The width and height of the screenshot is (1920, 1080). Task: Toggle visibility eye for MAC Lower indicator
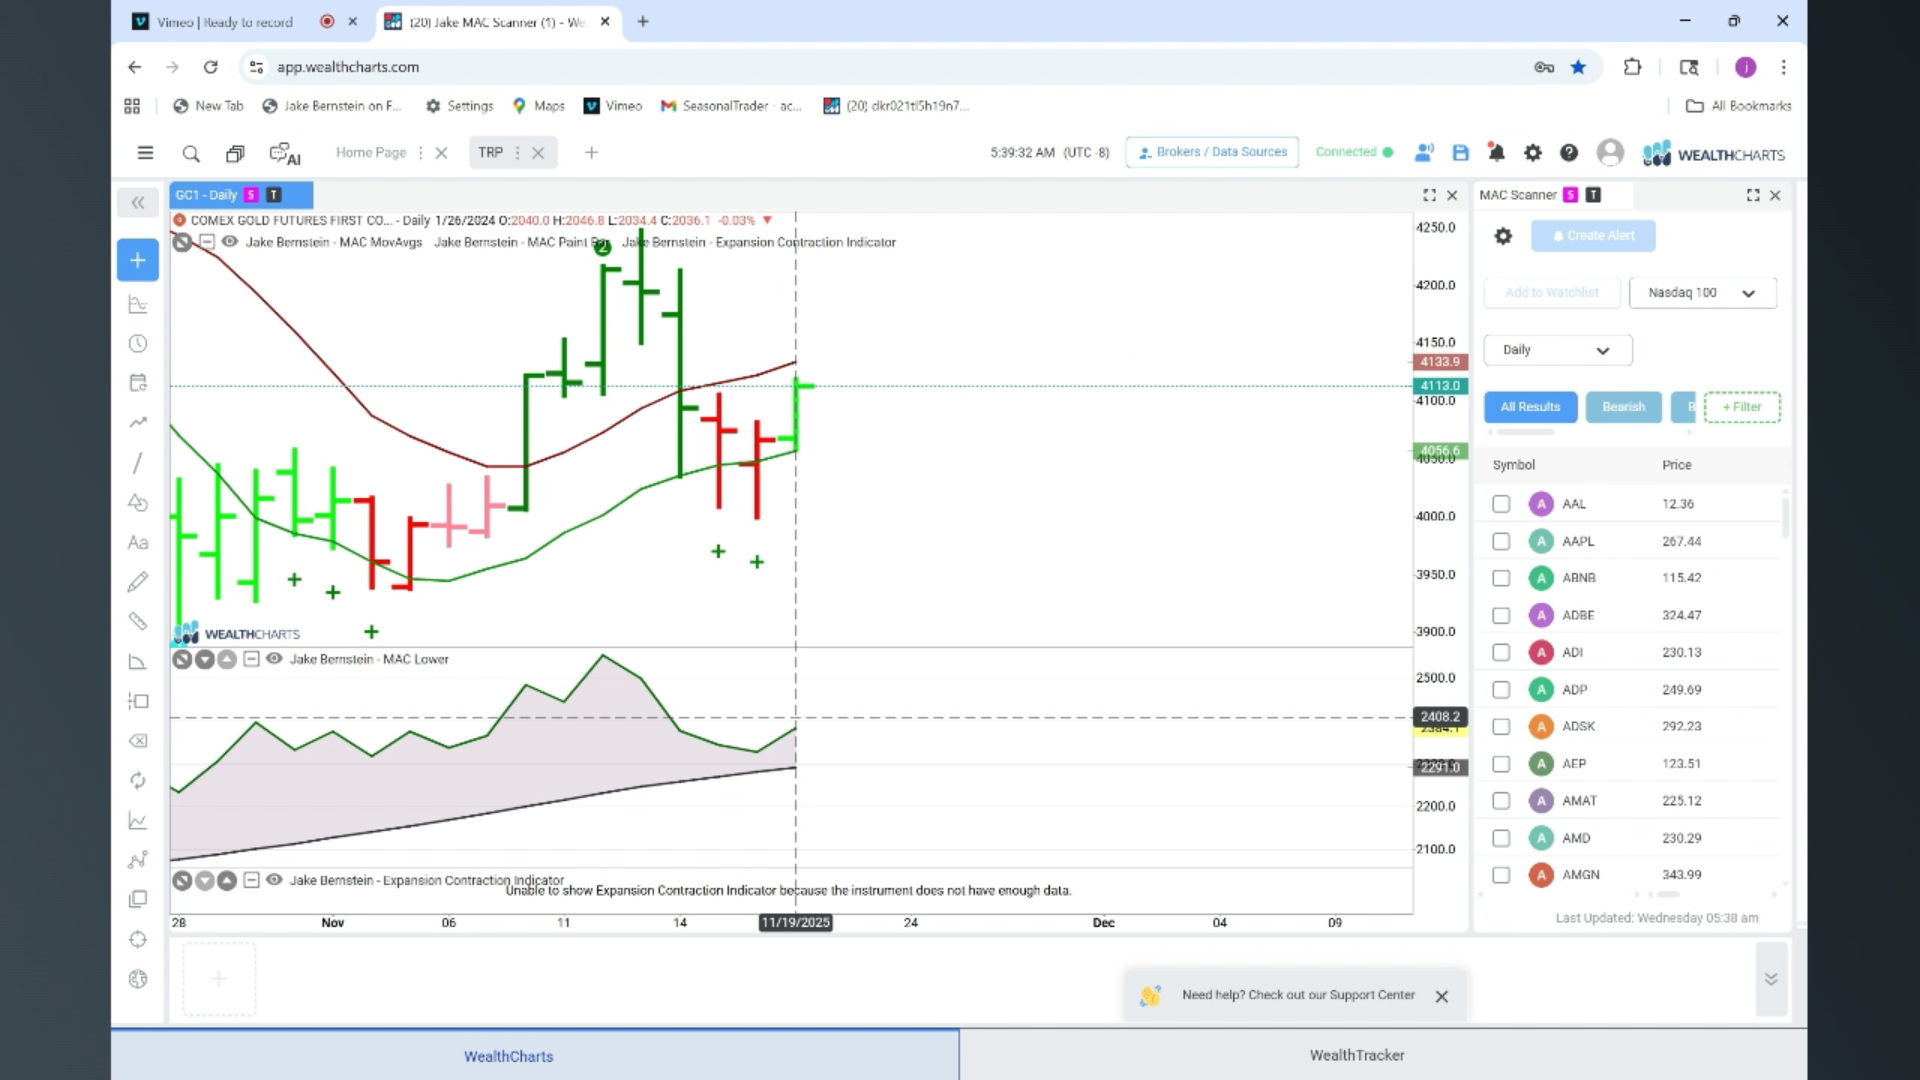[x=274, y=659]
